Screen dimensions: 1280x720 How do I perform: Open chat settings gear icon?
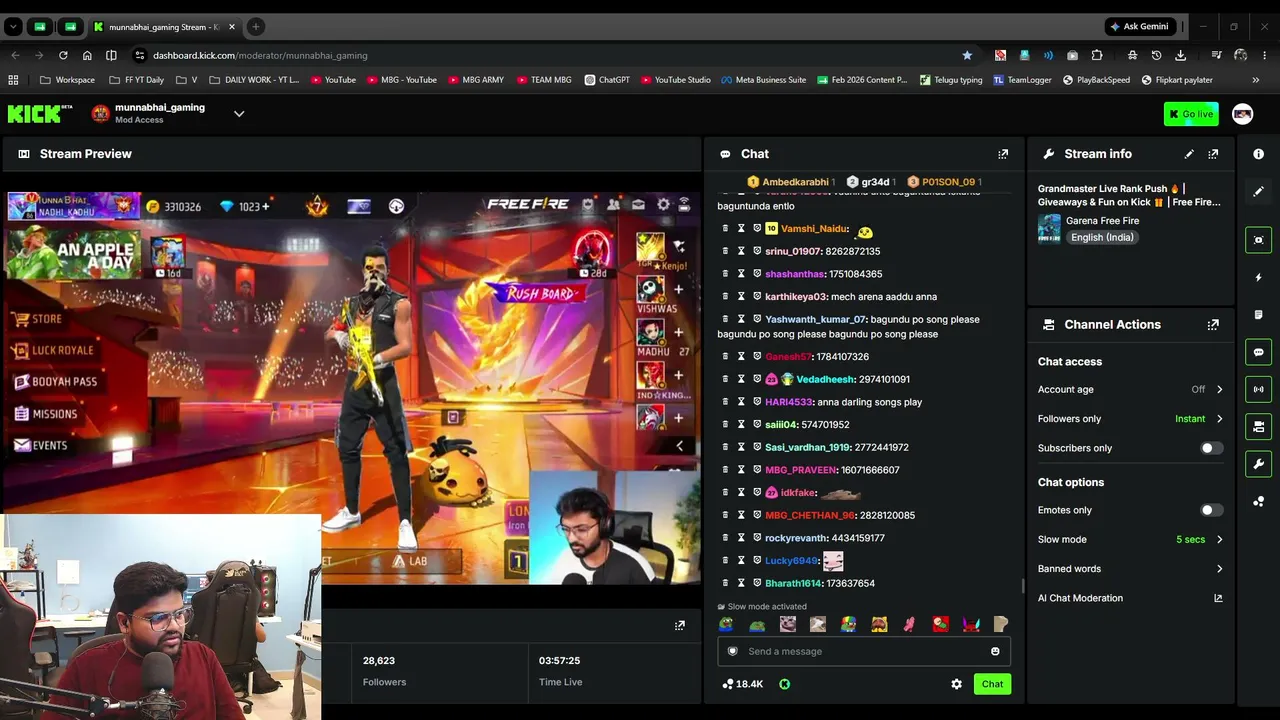[956, 684]
